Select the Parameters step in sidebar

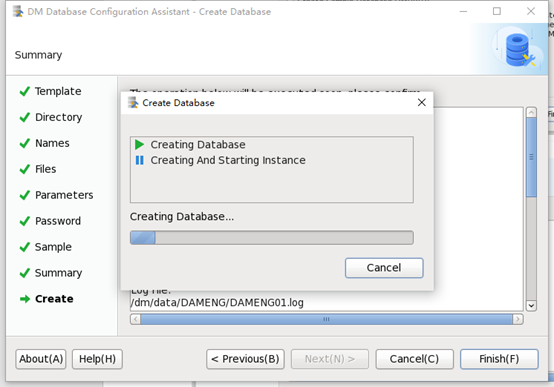click(x=64, y=195)
